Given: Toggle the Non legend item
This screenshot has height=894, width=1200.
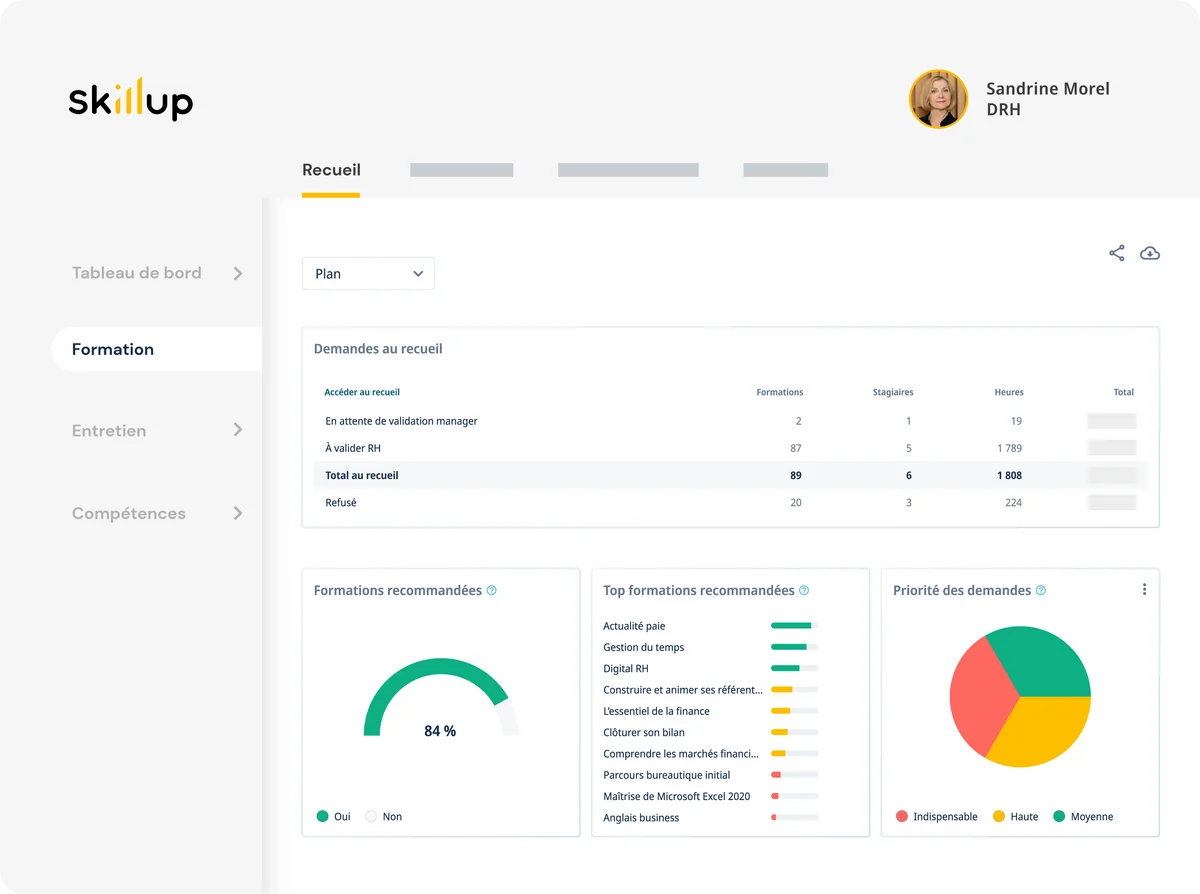Looking at the screenshot, I should point(383,817).
